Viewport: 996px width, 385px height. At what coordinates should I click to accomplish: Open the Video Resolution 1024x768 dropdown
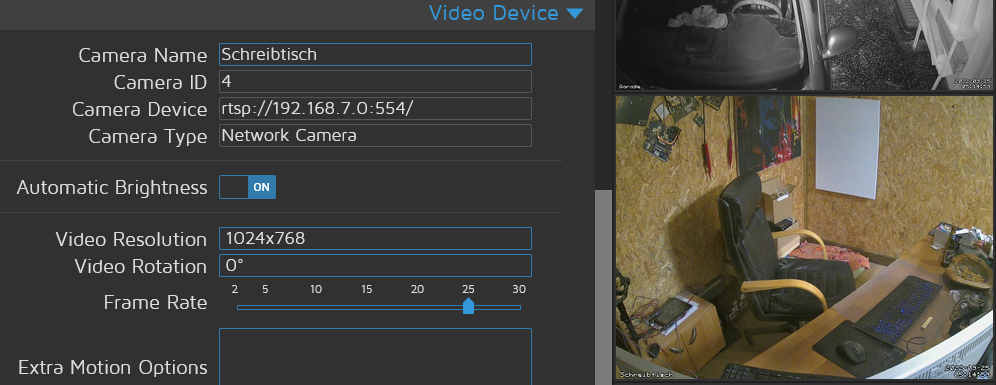[x=375, y=239]
